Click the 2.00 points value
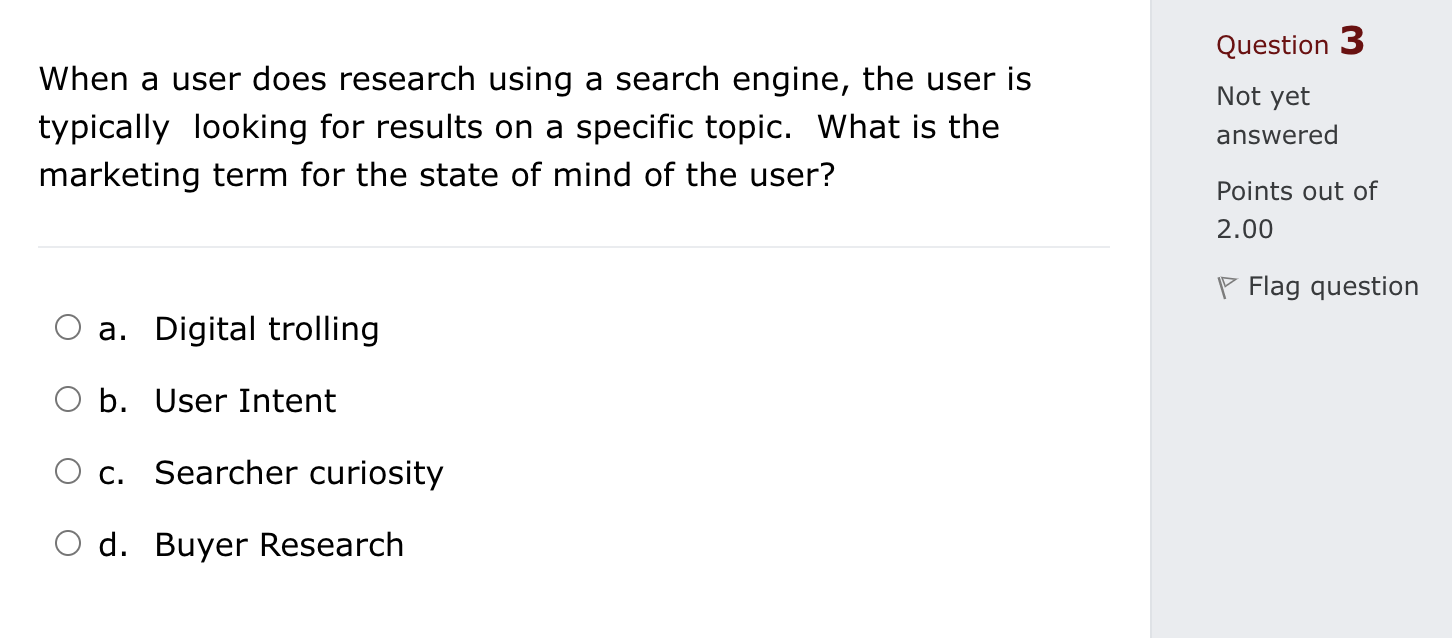The width and height of the screenshot is (1452, 638). (x=1243, y=229)
